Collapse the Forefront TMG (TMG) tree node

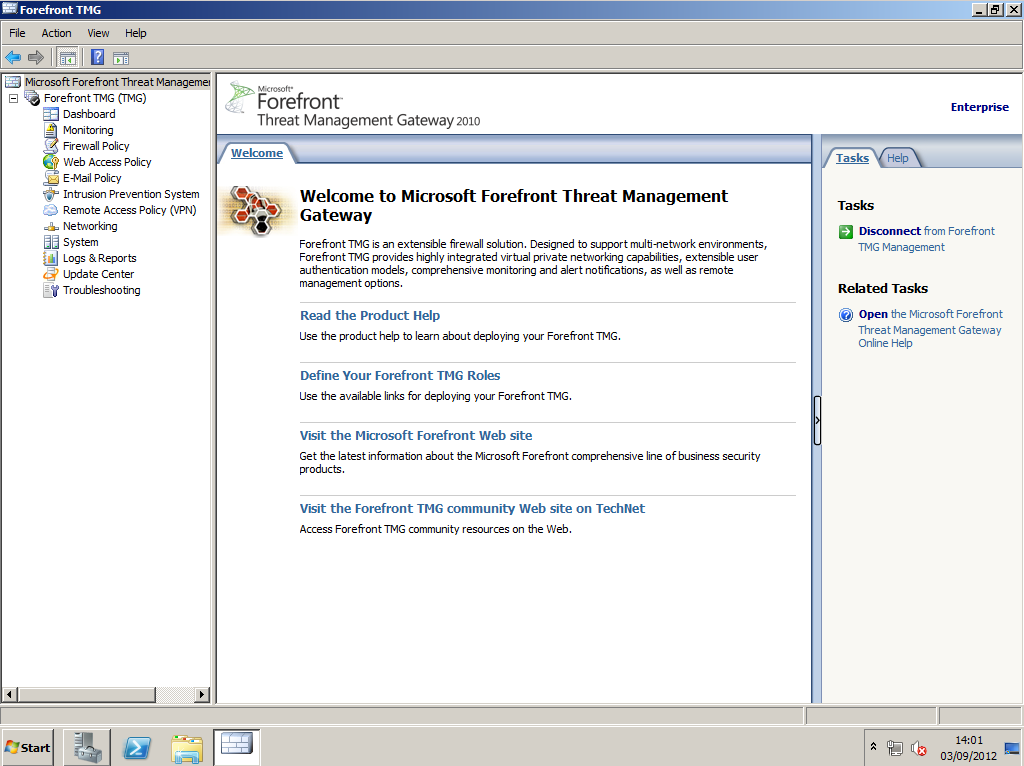pyautogui.click(x=13, y=98)
